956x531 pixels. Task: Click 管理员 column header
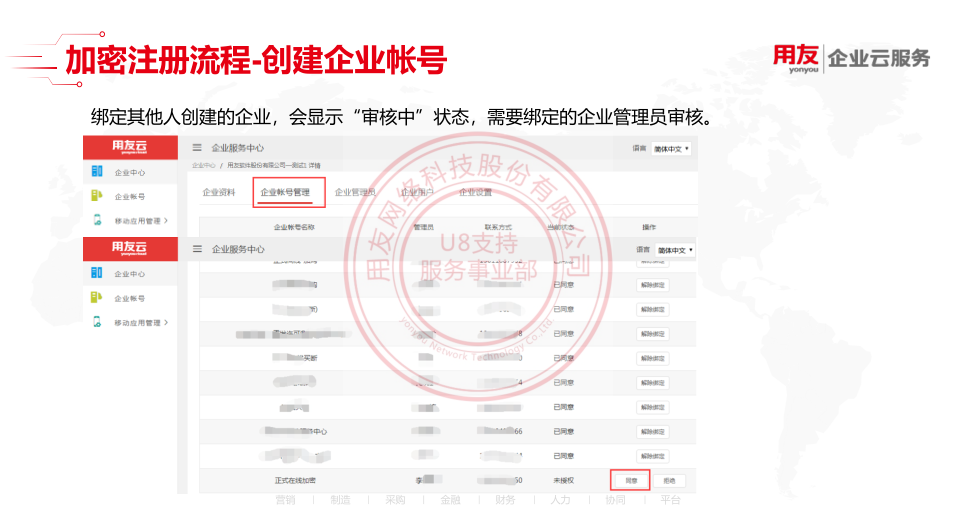click(x=424, y=227)
